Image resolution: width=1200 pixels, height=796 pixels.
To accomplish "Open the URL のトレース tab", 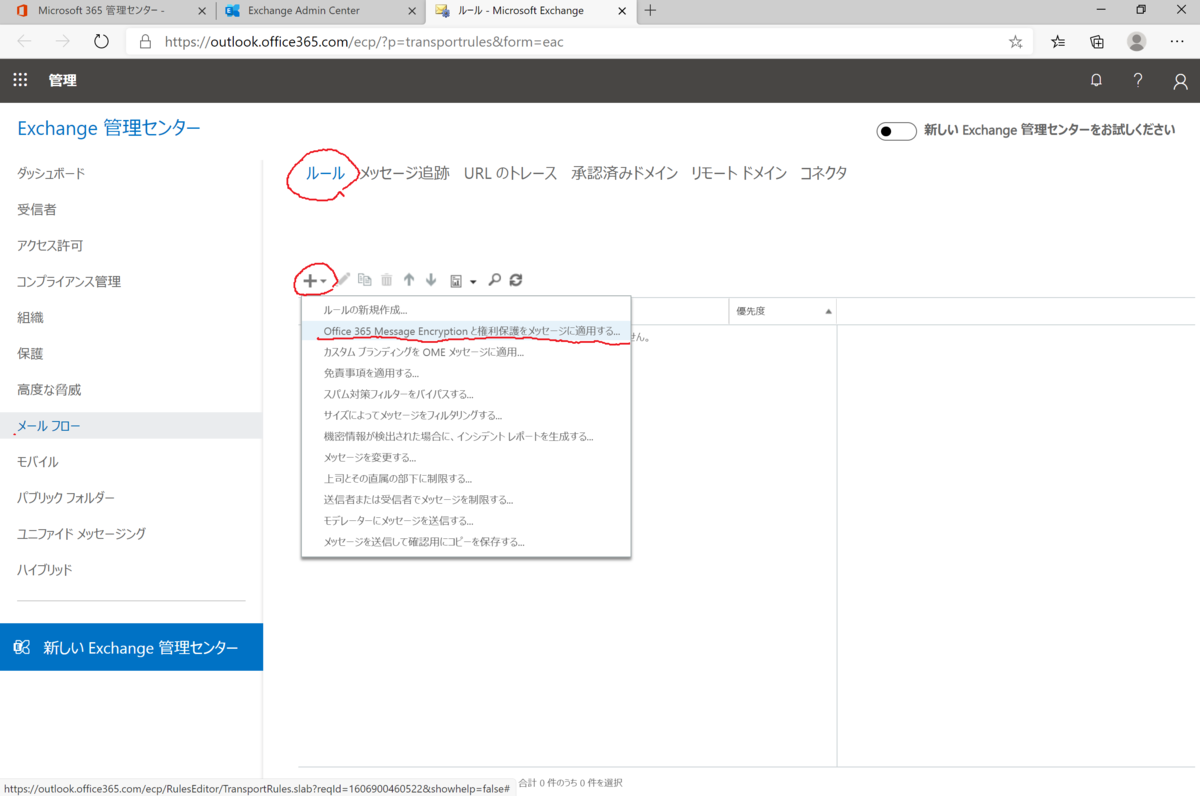I will (510, 173).
